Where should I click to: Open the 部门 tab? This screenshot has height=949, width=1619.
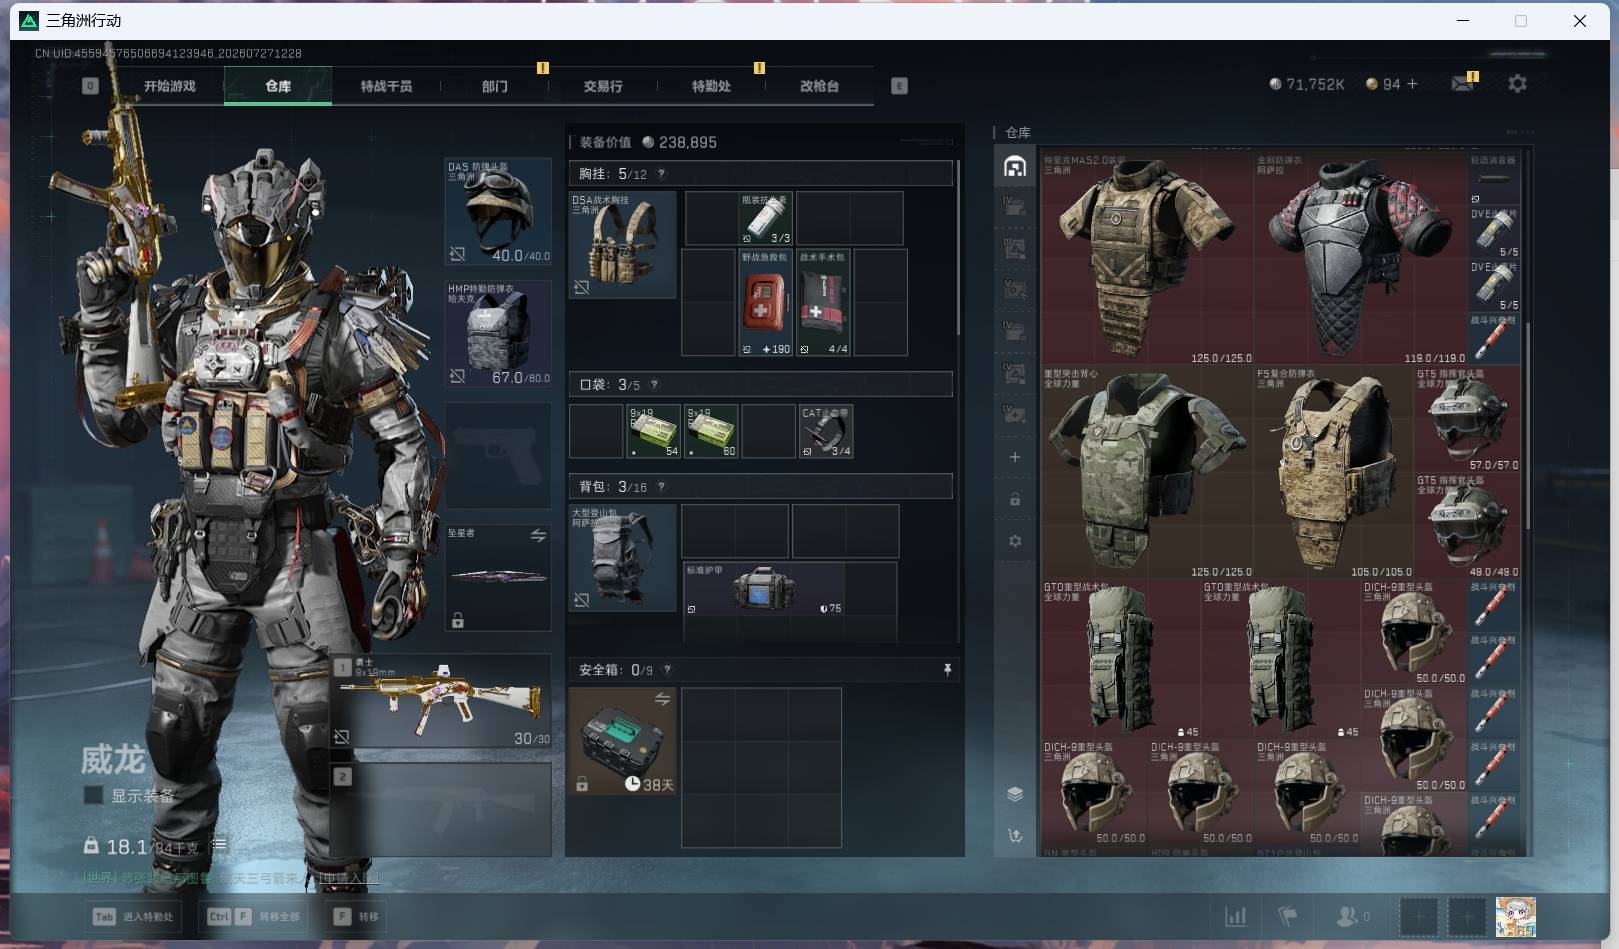pyautogui.click(x=494, y=86)
